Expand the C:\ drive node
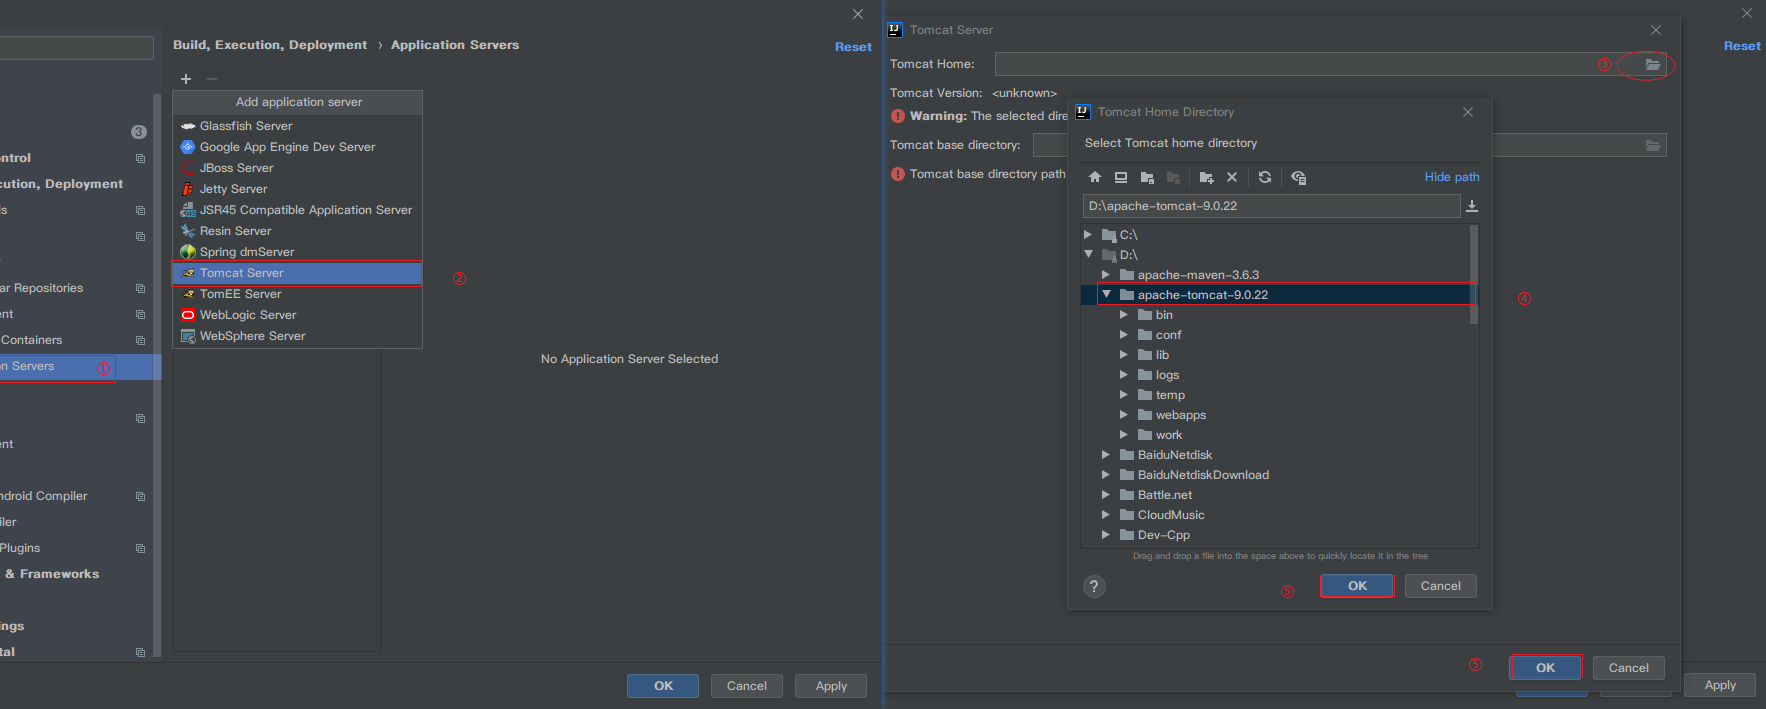This screenshot has height=709, width=1766. coord(1088,235)
